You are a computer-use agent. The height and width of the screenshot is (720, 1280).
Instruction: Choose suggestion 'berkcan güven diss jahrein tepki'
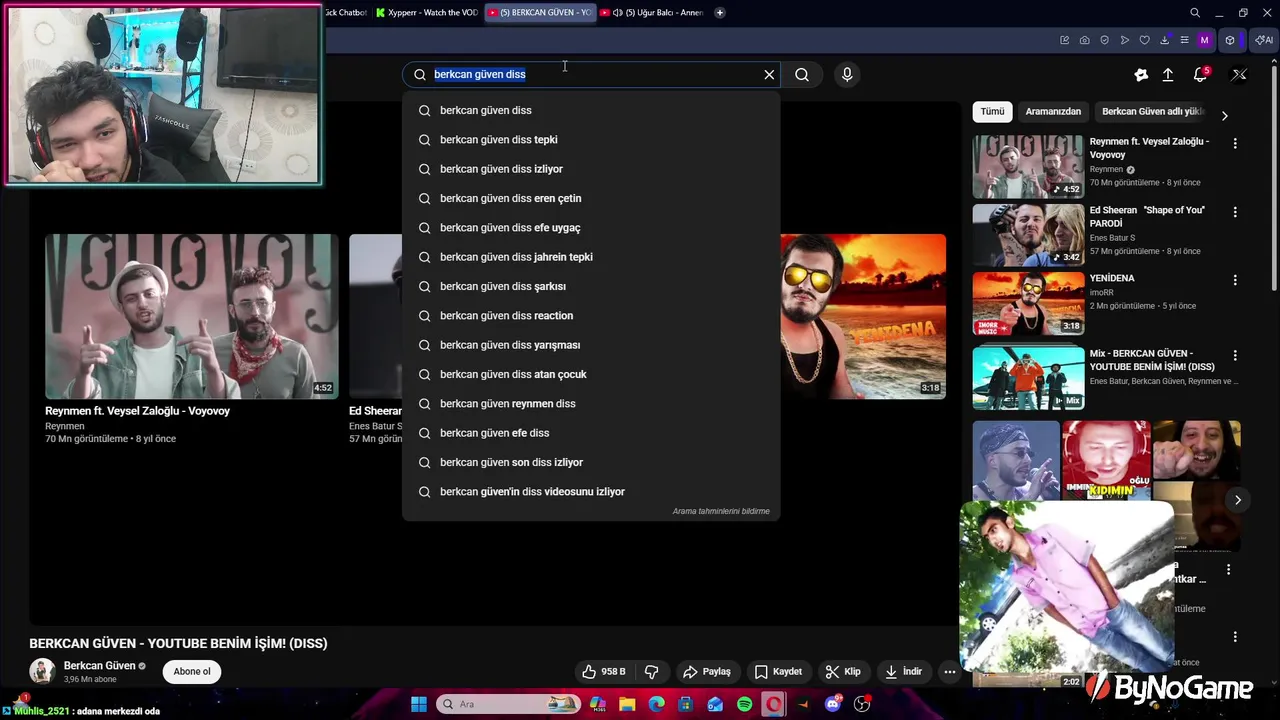click(x=591, y=257)
